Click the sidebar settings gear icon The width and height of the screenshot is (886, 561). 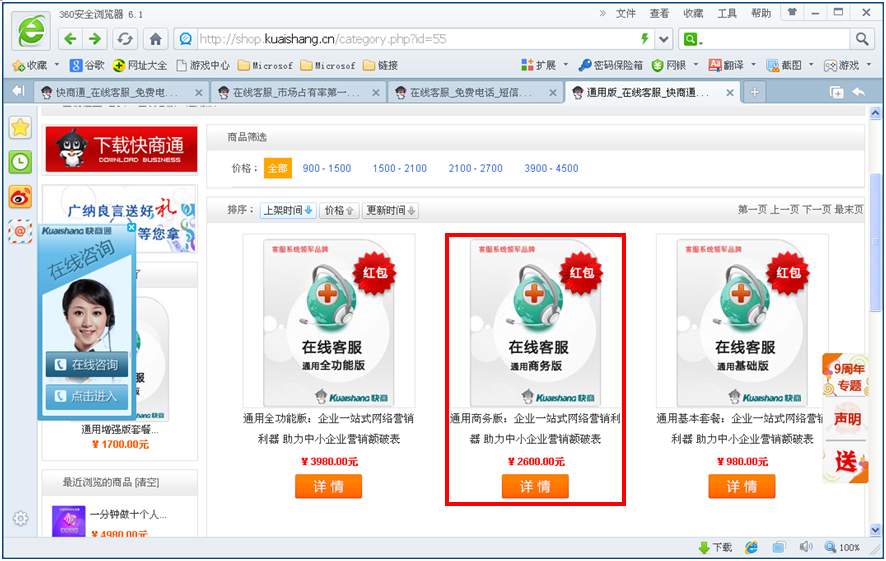pos(20,518)
